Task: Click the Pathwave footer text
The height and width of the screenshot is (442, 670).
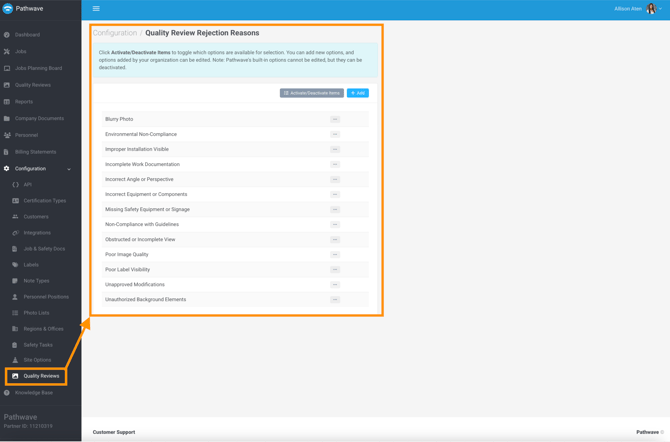Action: coord(647,432)
